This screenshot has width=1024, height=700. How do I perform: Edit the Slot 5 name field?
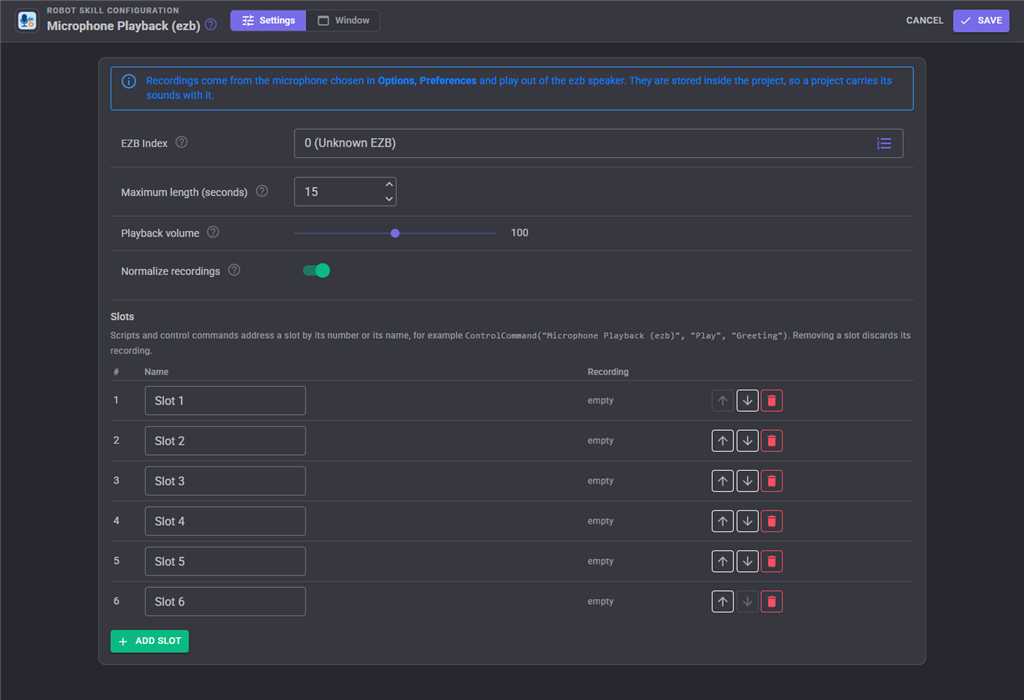pos(225,562)
